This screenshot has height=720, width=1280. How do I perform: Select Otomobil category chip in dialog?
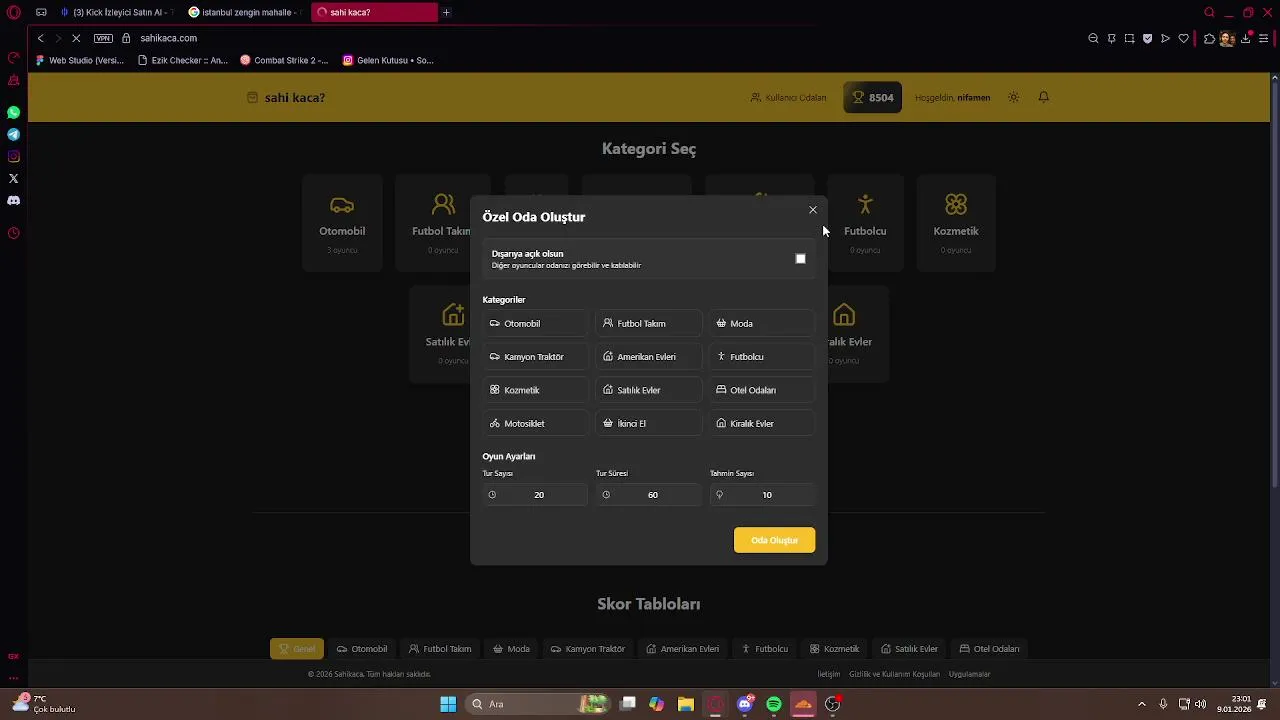[x=535, y=324]
